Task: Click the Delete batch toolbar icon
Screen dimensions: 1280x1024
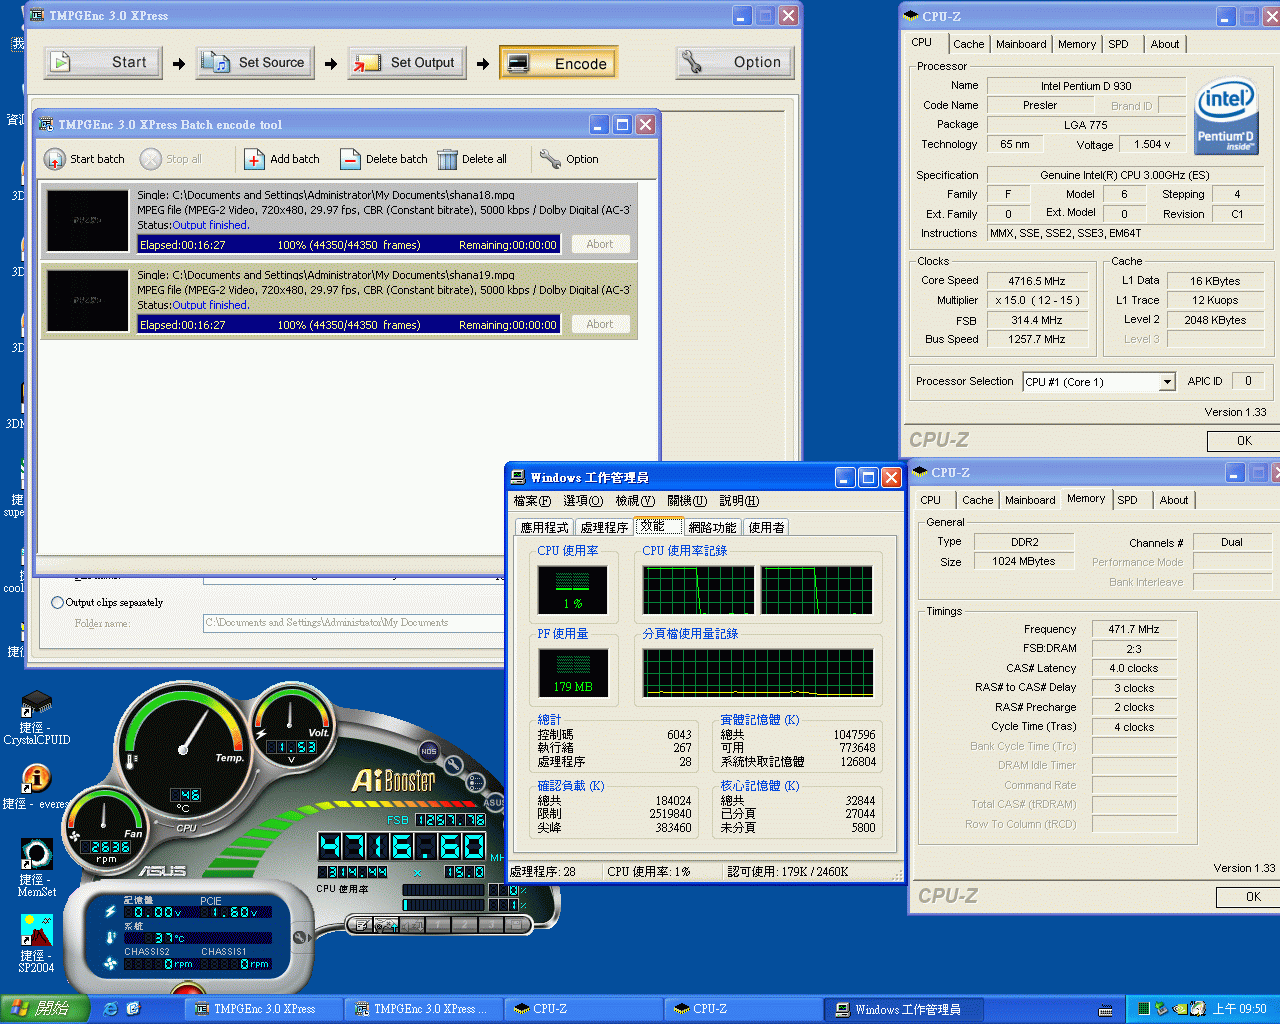Action: pyautogui.click(x=350, y=159)
